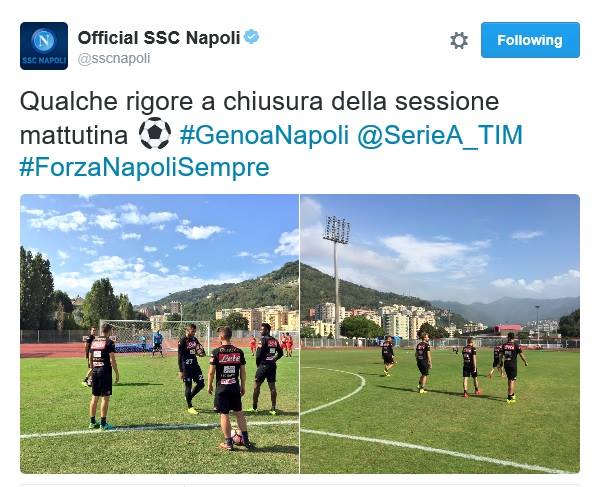Open the Official SSC Napoli display name
607x487 pixels.
[159, 38]
